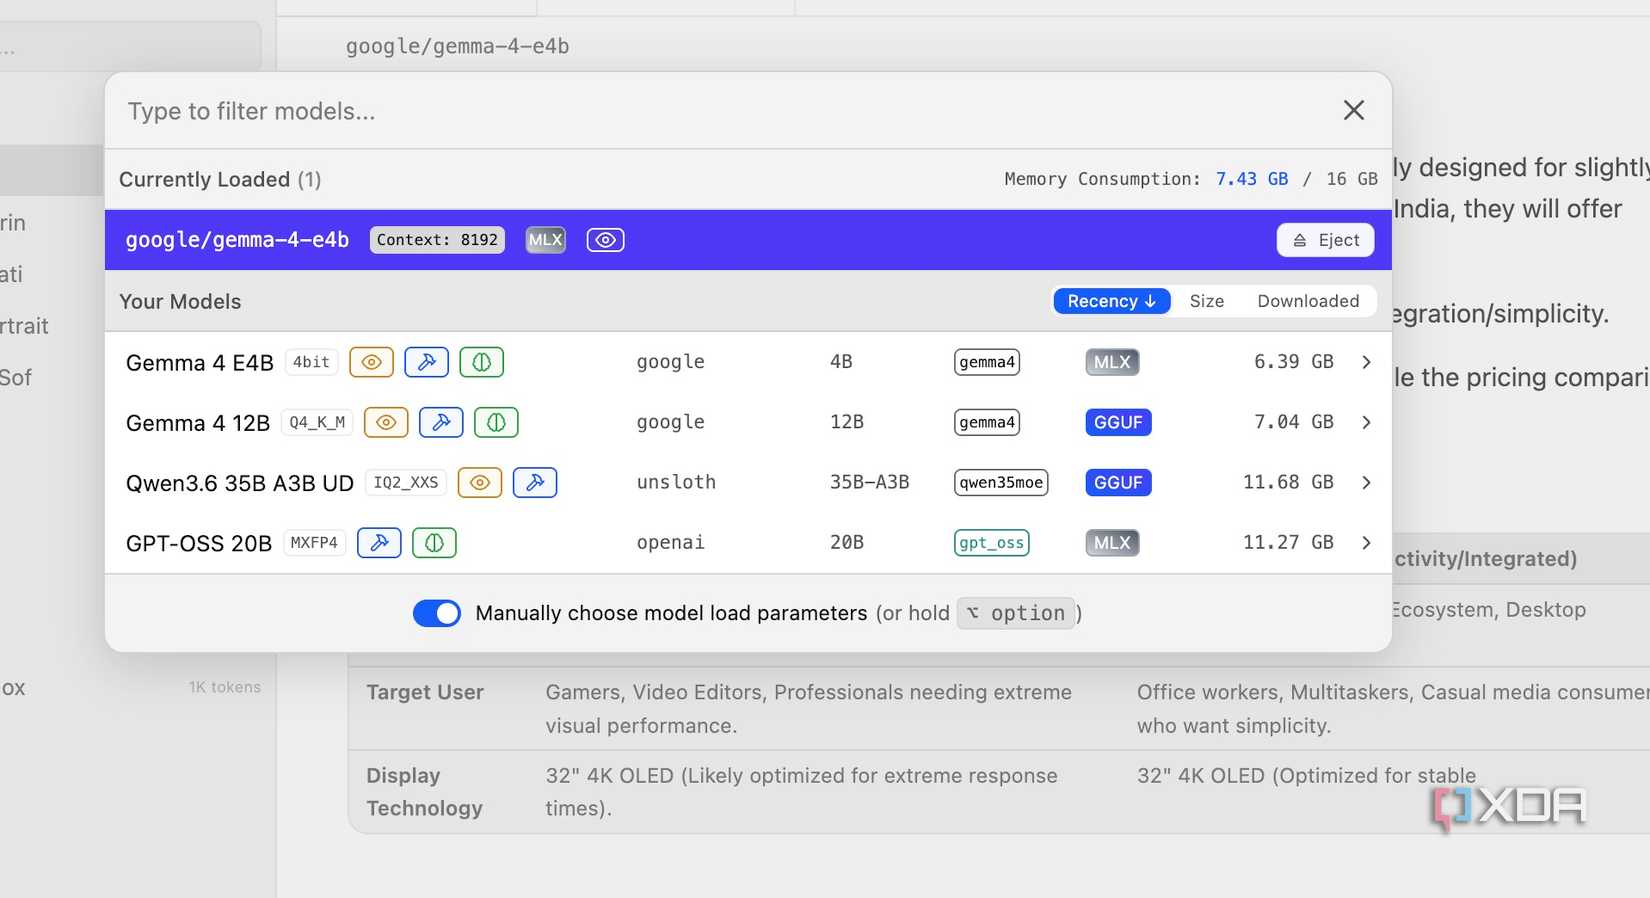The width and height of the screenshot is (1650, 898).
Task: Sort models by Size
Action: (1207, 301)
